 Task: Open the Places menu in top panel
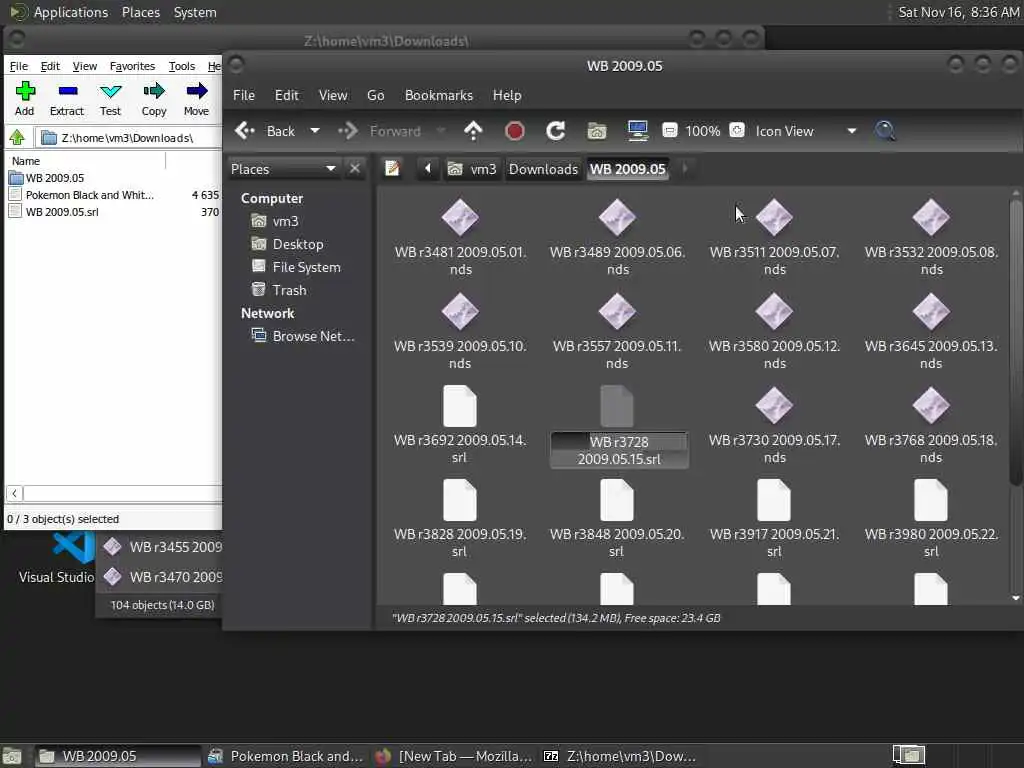click(140, 12)
